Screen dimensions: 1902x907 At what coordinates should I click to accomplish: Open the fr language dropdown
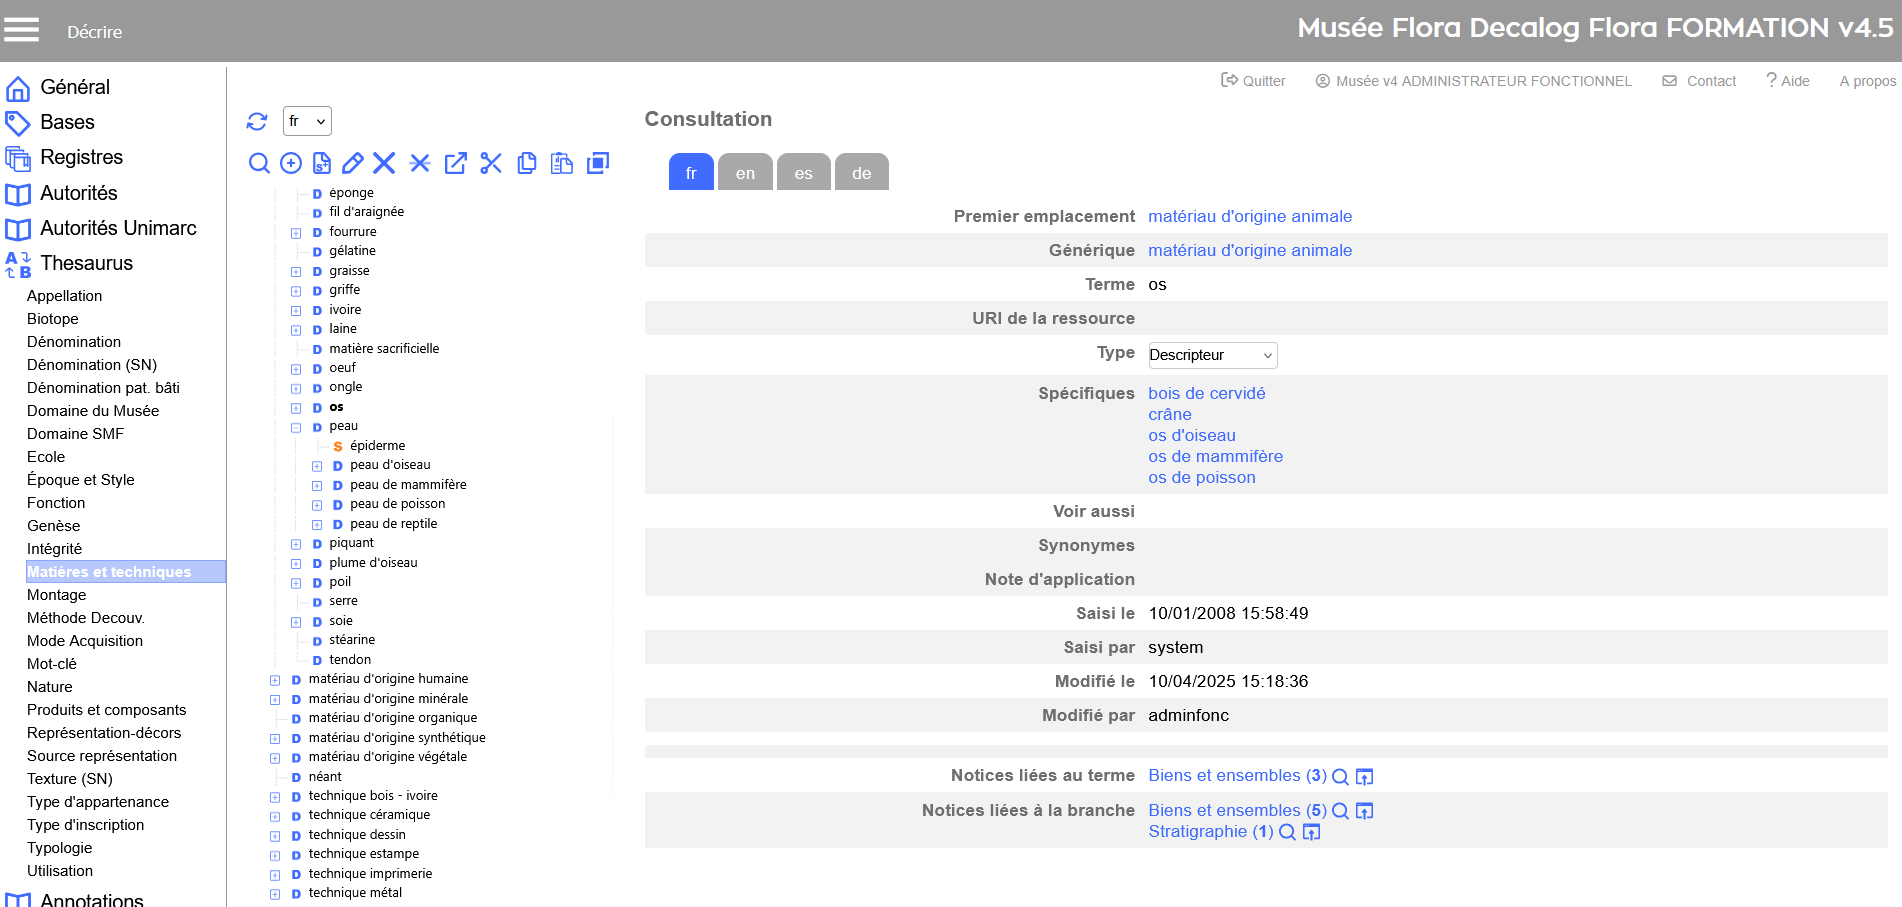(x=307, y=121)
